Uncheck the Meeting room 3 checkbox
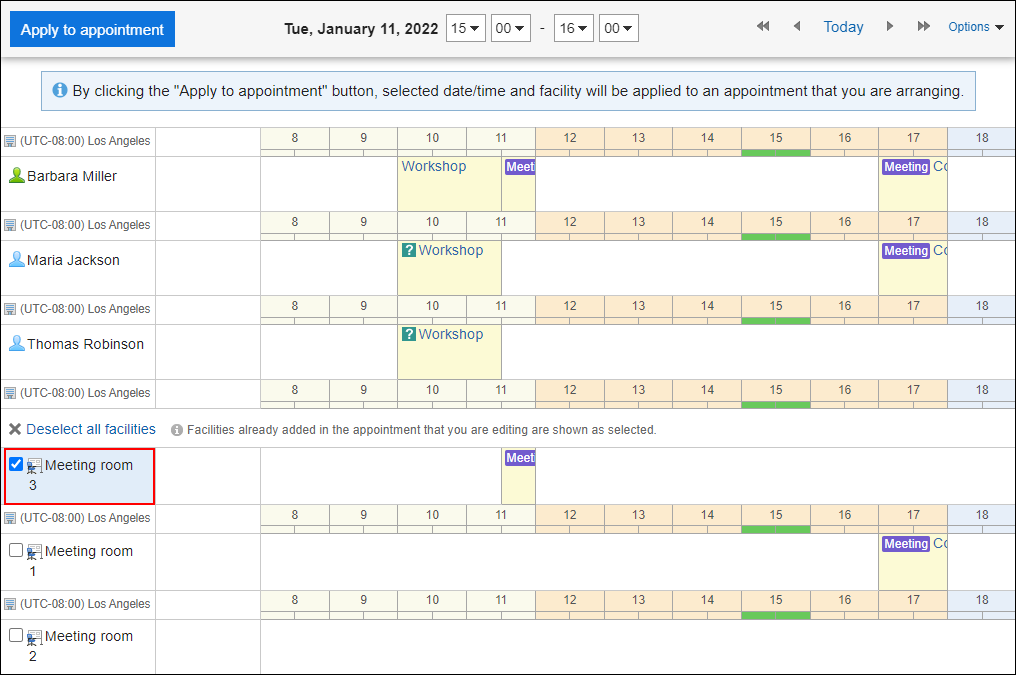 (16, 464)
